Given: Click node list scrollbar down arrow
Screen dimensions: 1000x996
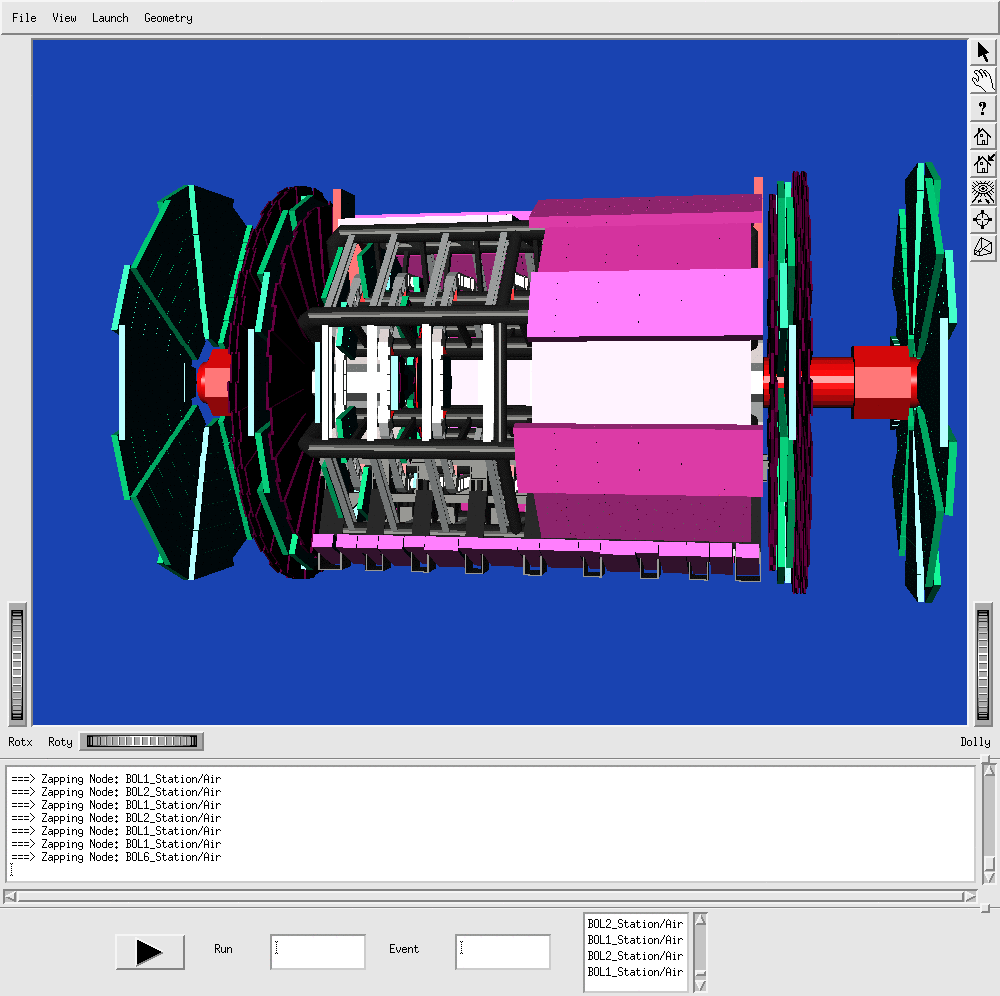Looking at the screenshot, I should (x=700, y=984).
